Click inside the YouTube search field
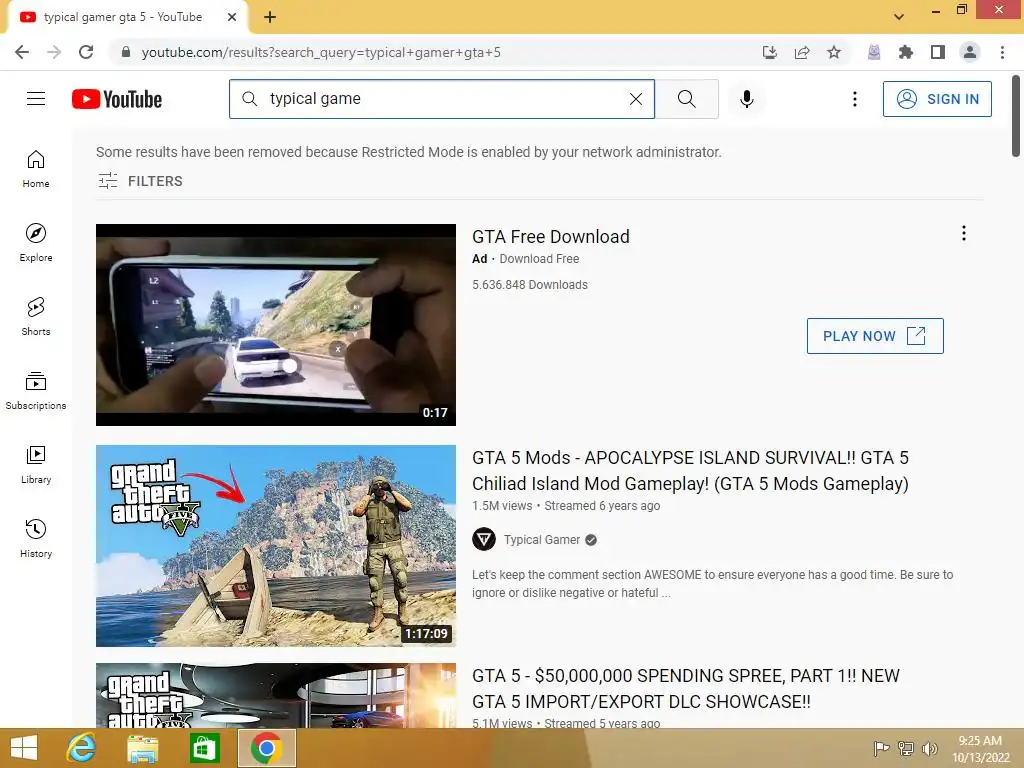Viewport: 1024px width, 768px height. pyautogui.click(x=442, y=99)
